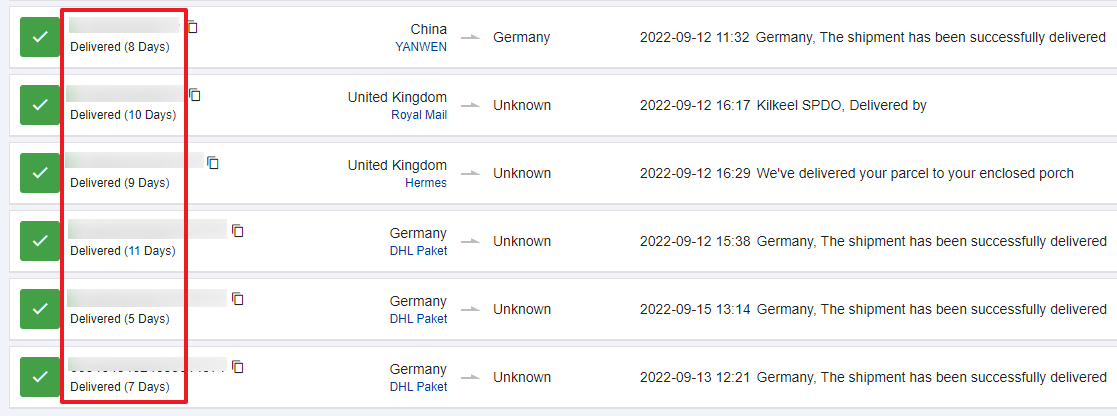This screenshot has width=1117, height=416.
Task: Click green checkmark on the 11 Days row
Action: pos(40,241)
